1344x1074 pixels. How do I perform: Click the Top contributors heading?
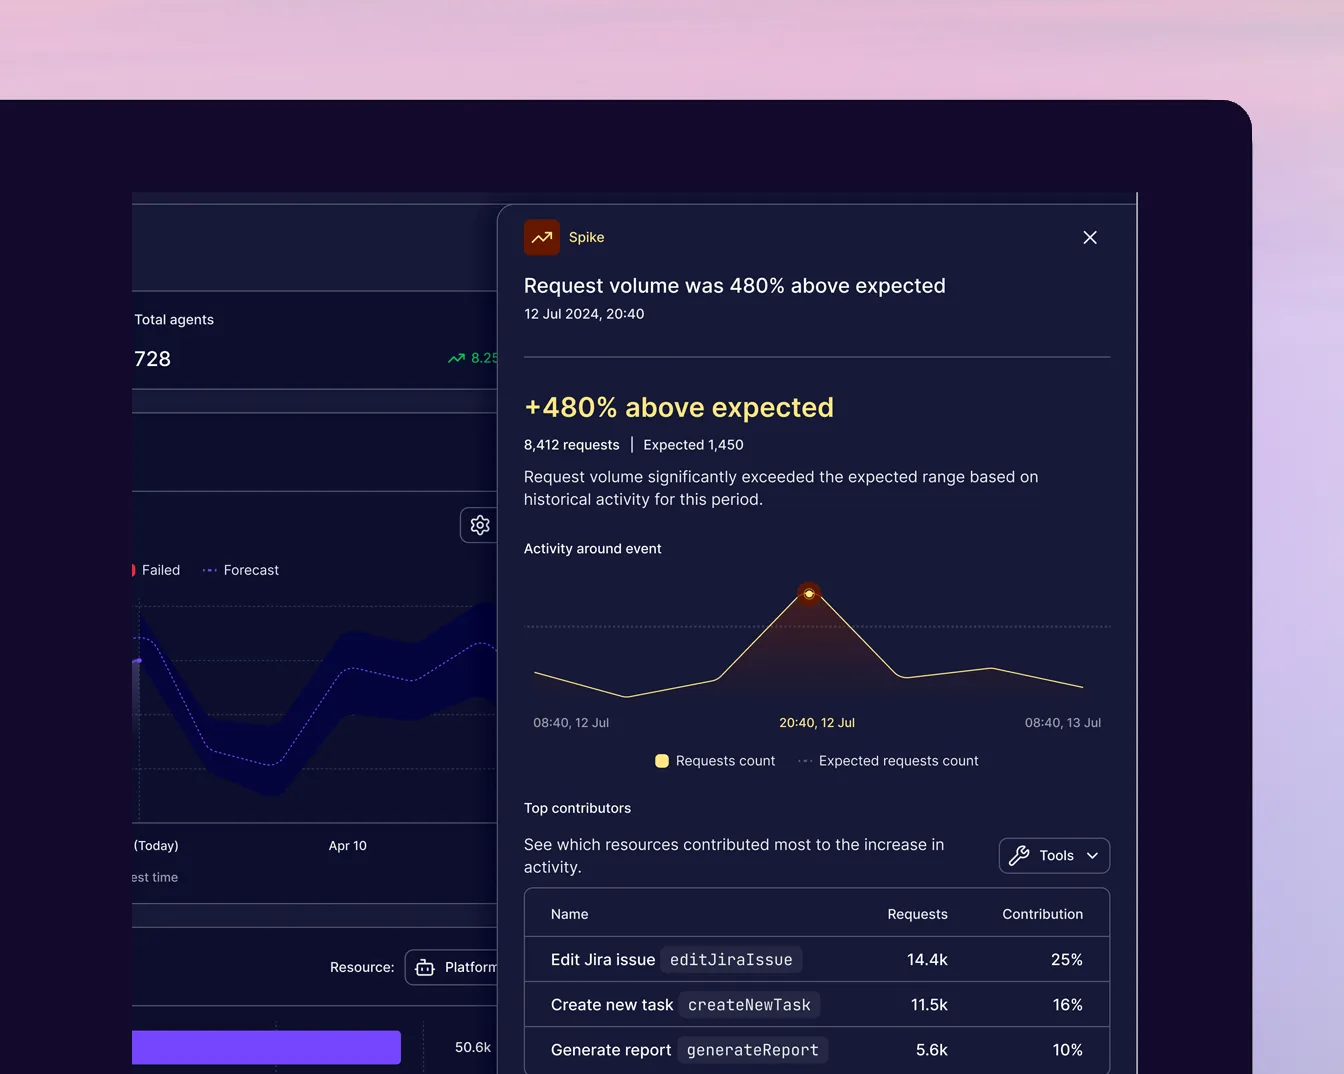point(577,808)
